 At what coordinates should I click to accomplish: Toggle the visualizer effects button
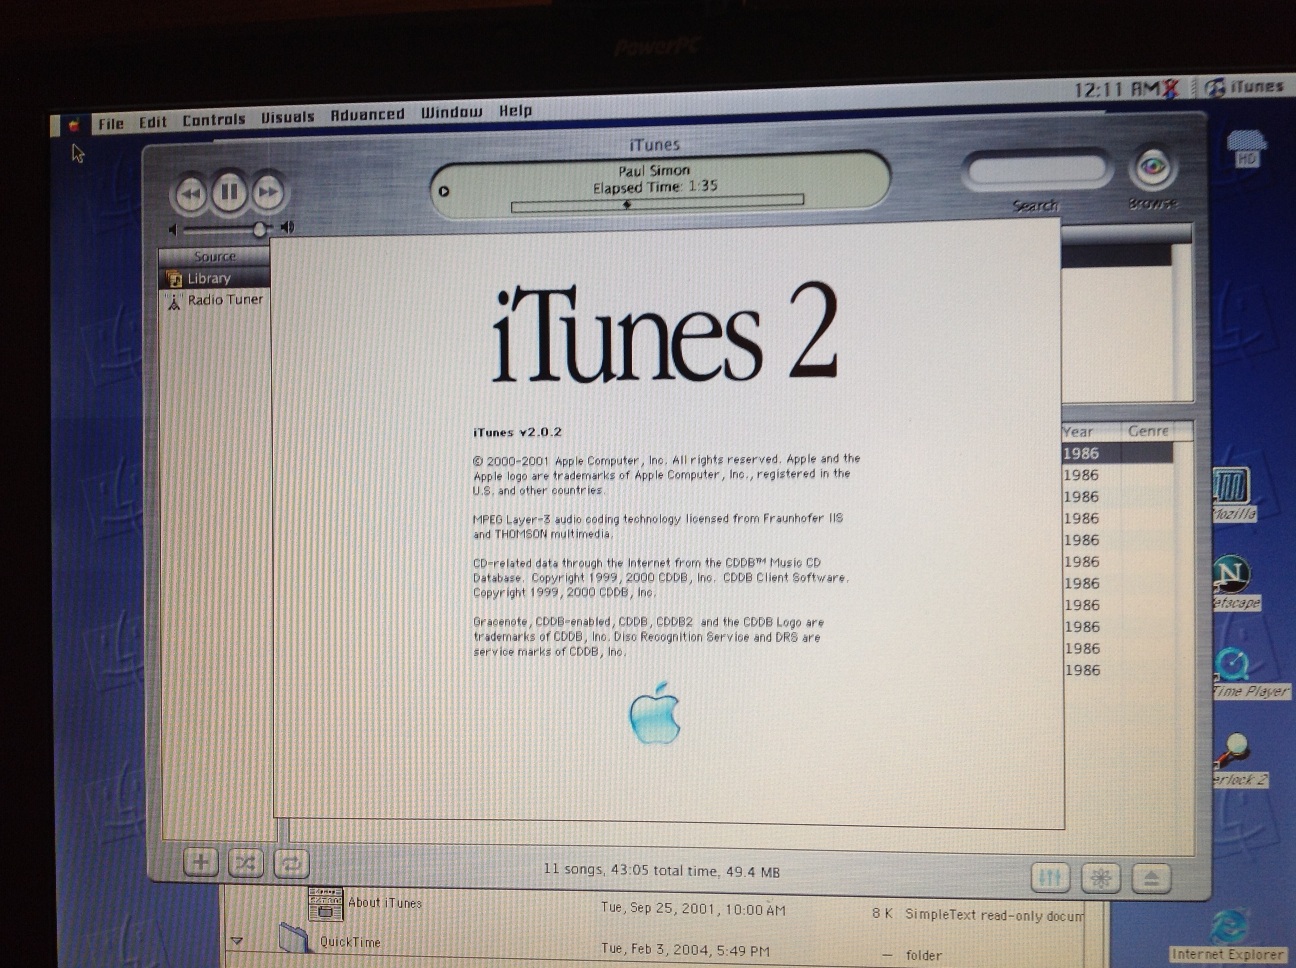(1101, 879)
